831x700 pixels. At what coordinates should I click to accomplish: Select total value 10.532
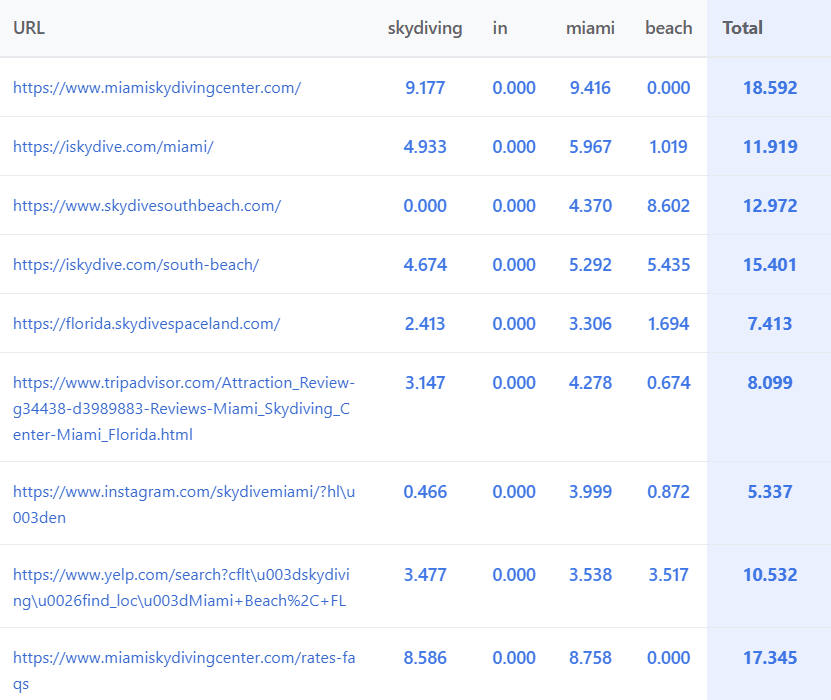click(770, 574)
